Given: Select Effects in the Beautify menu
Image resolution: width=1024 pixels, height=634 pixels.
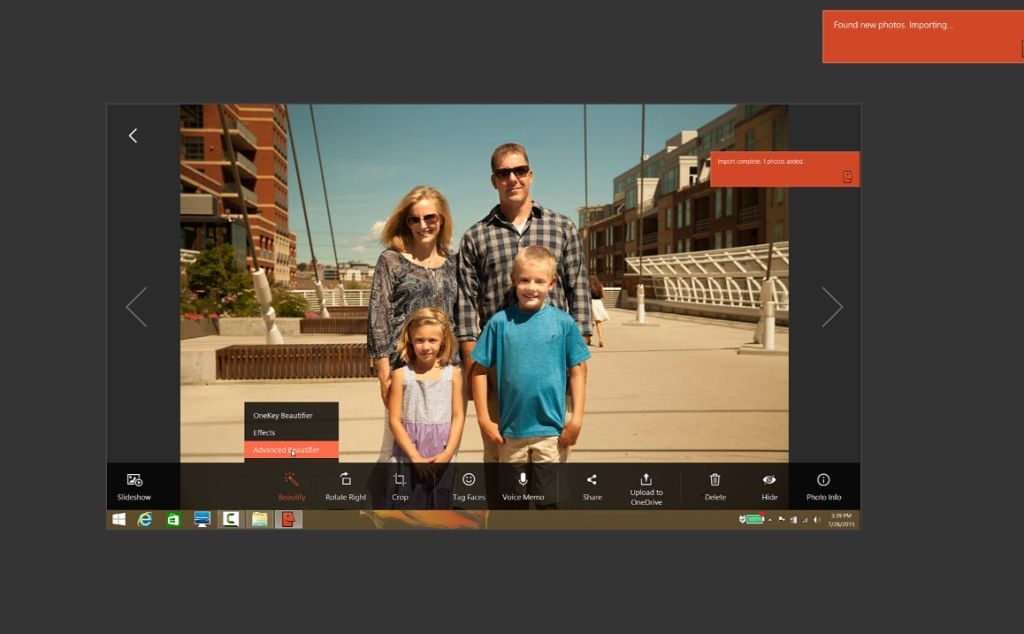Looking at the screenshot, I should (264, 433).
